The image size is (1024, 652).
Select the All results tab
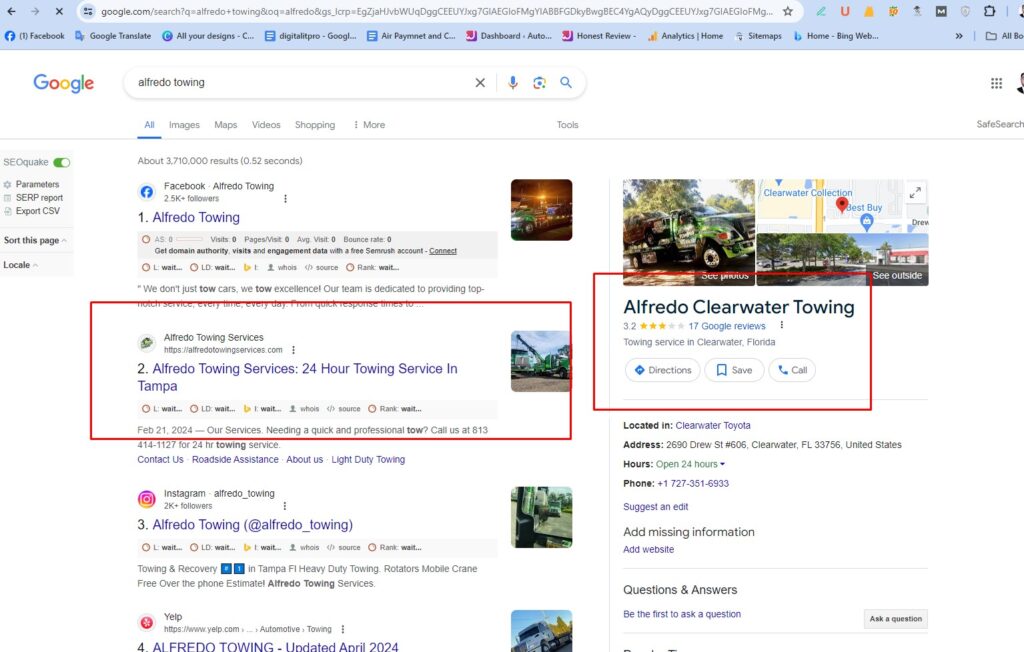150,125
